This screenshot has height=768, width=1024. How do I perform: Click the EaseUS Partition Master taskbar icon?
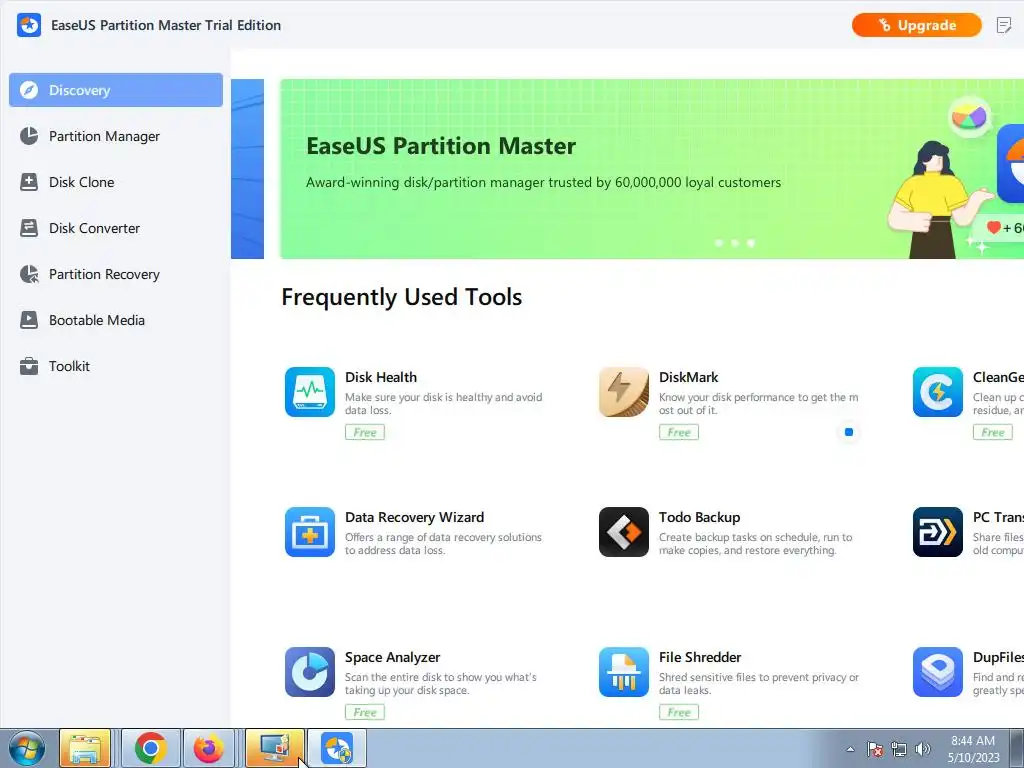pos(337,748)
